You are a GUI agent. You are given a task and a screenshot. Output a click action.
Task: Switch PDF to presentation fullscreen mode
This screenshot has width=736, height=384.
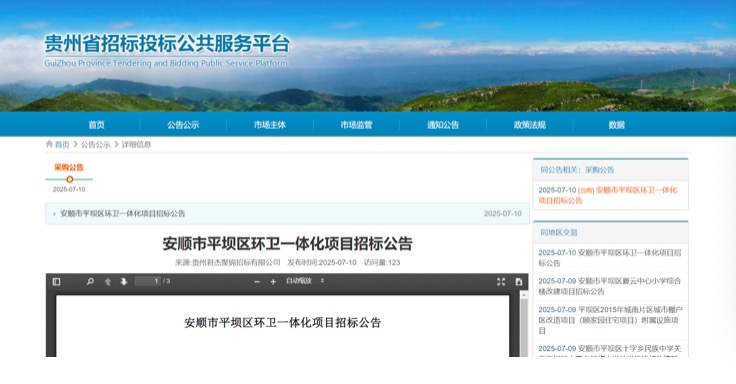[501, 282]
